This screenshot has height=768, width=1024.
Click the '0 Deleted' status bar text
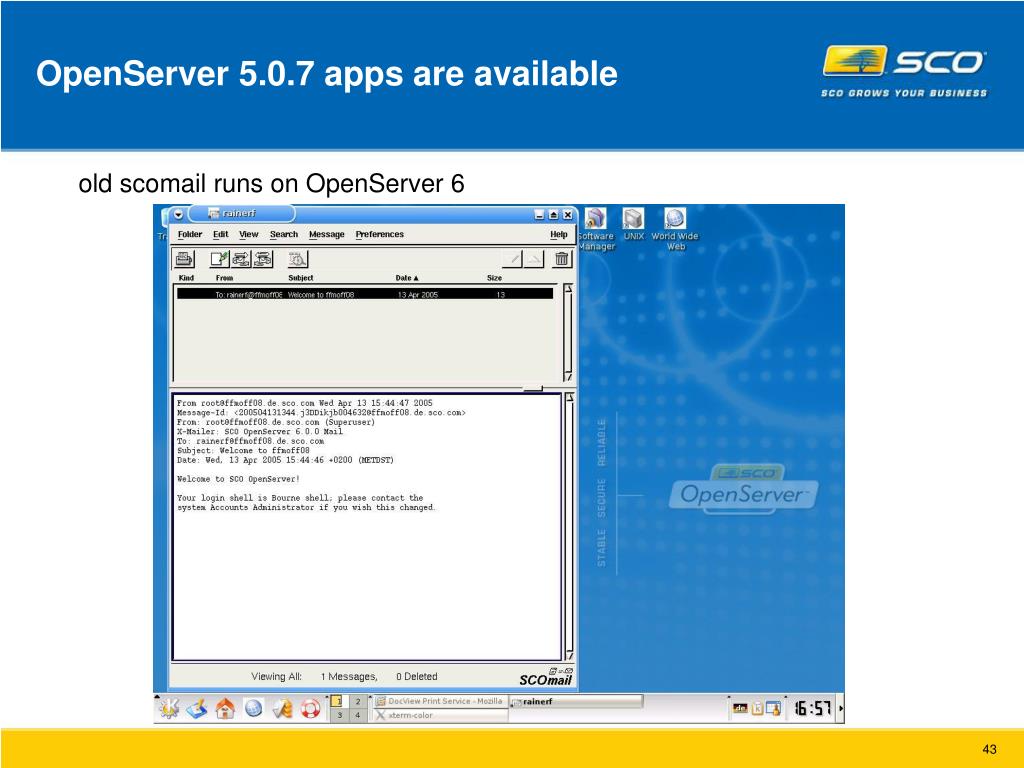[417, 677]
